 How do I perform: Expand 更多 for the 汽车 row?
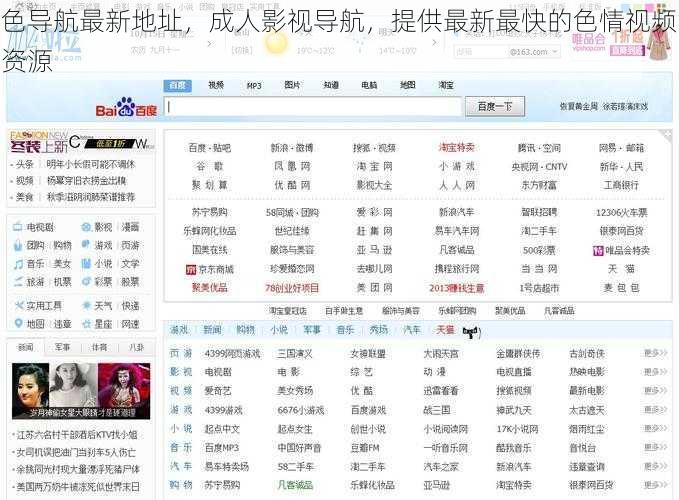coord(655,466)
